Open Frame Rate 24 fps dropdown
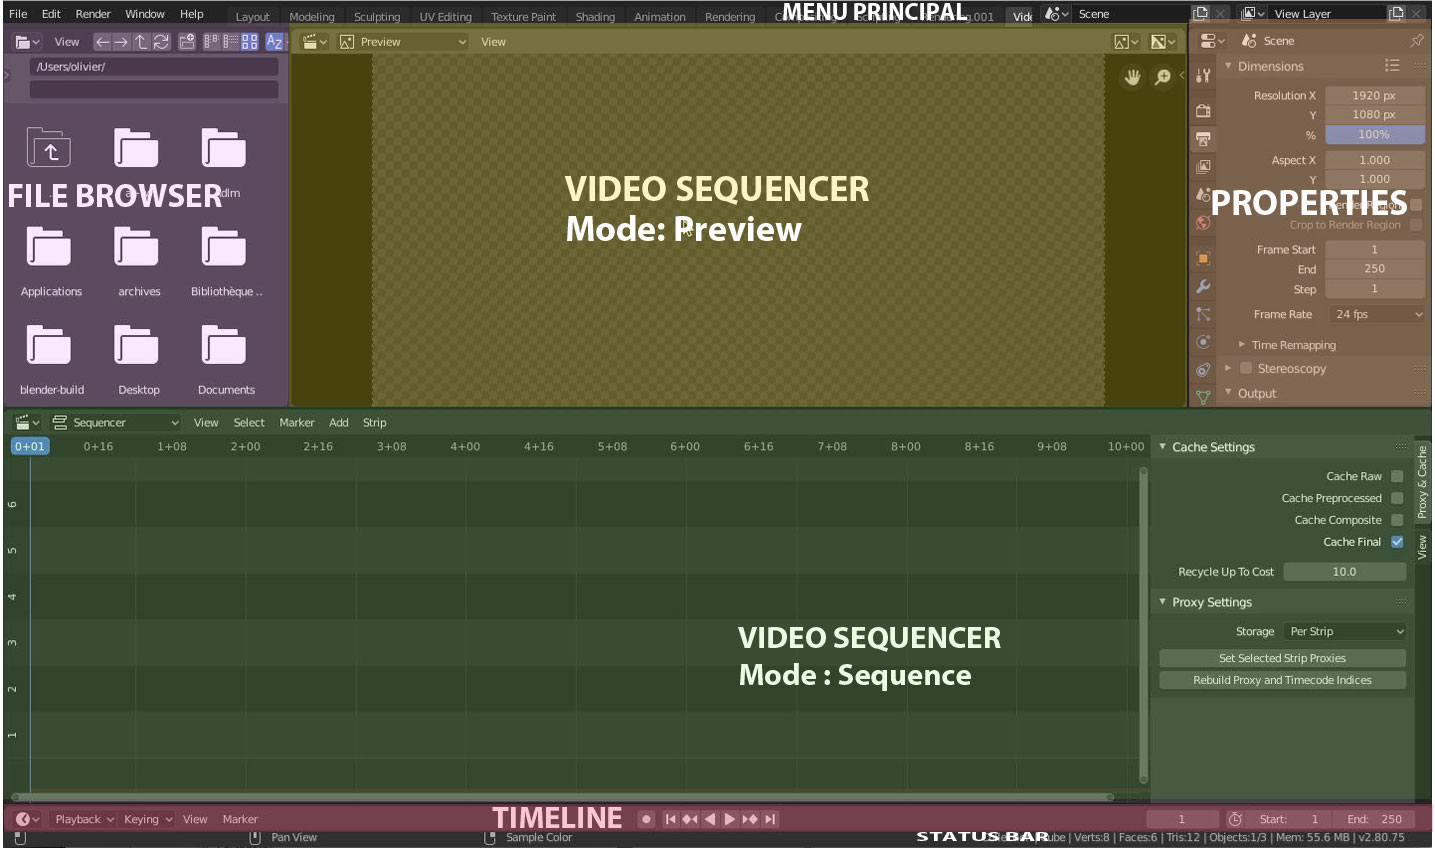This screenshot has height=848, width=1435. click(1376, 314)
